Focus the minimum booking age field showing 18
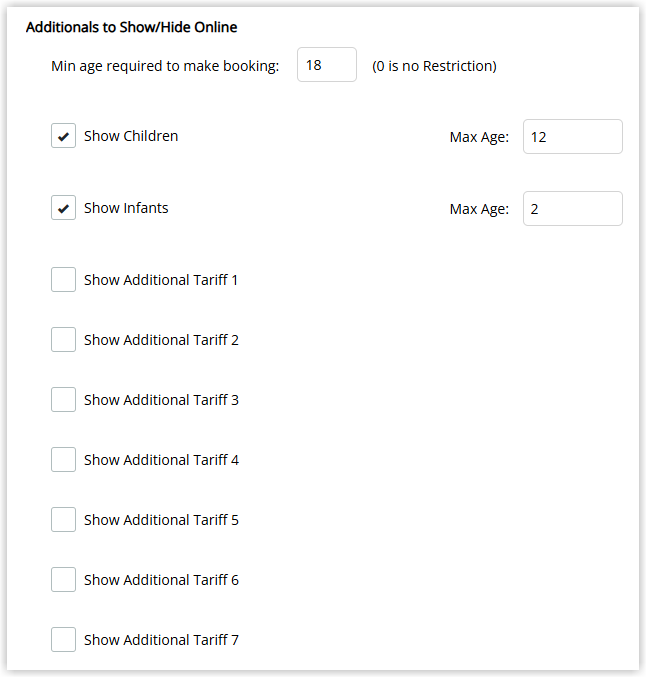 click(x=327, y=65)
